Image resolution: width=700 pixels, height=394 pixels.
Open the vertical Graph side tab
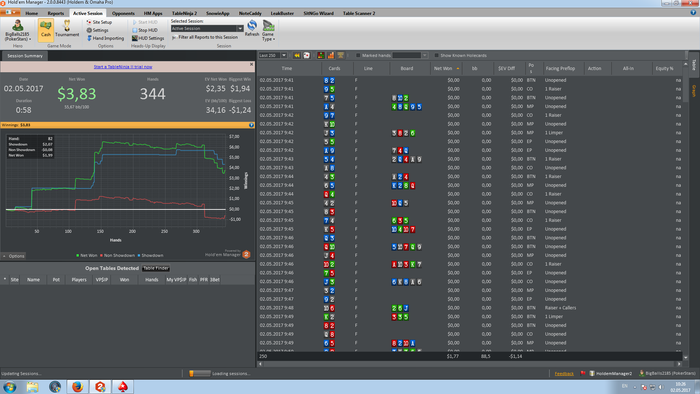coord(694,91)
